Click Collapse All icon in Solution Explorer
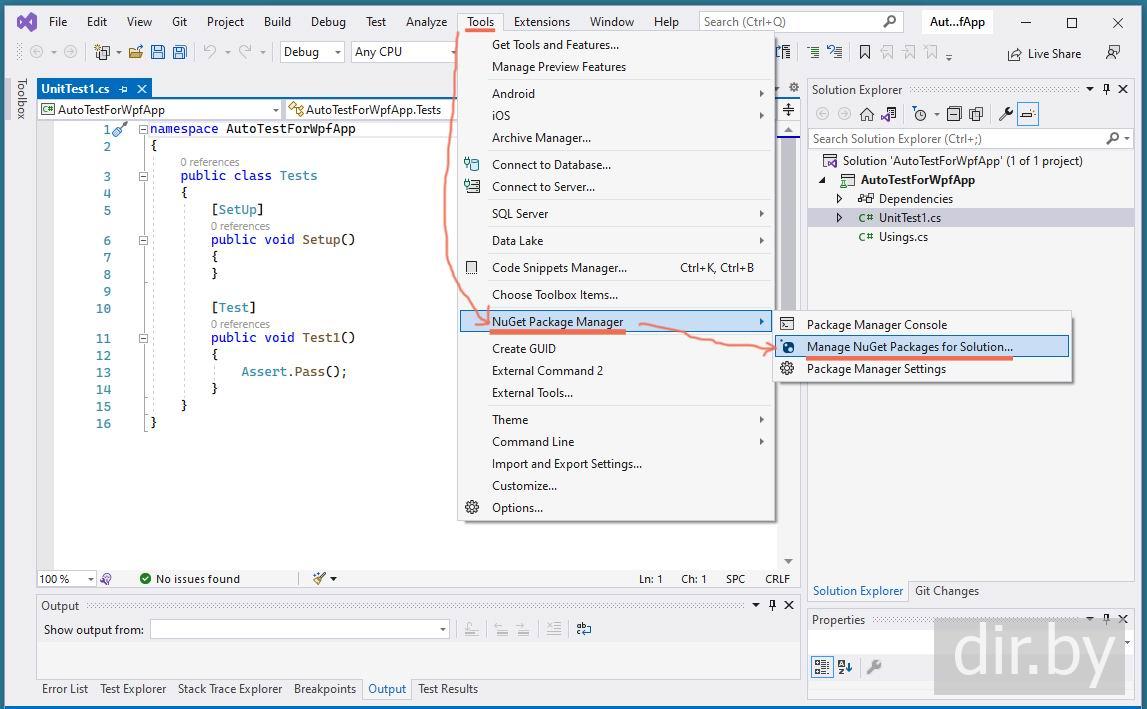1147x709 pixels. click(x=954, y=115)
